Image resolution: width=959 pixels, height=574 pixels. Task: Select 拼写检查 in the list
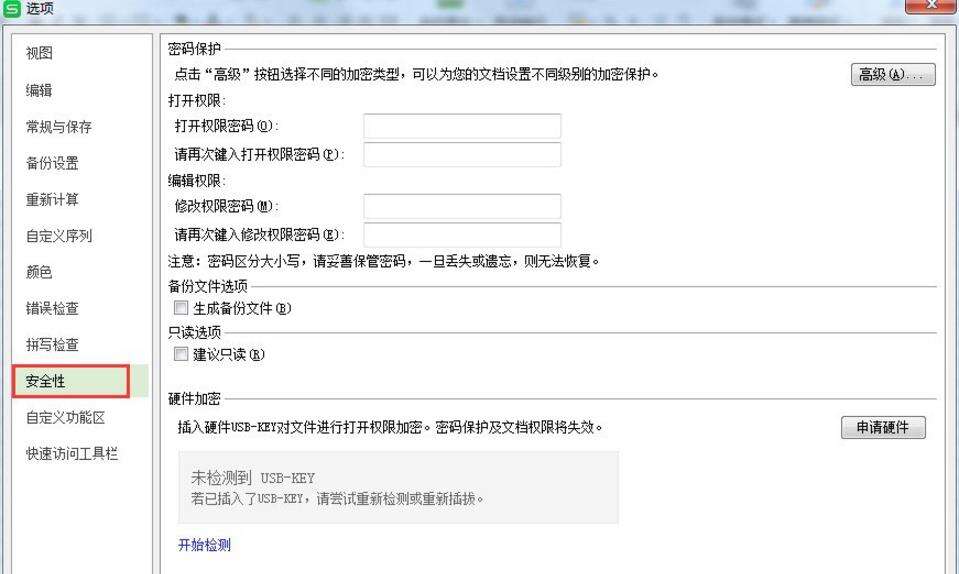point(52,345)
